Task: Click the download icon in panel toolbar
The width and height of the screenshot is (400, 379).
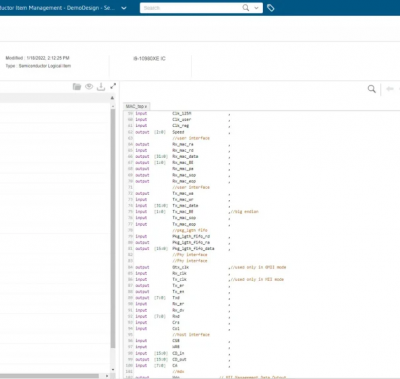Action: point(101,87)
